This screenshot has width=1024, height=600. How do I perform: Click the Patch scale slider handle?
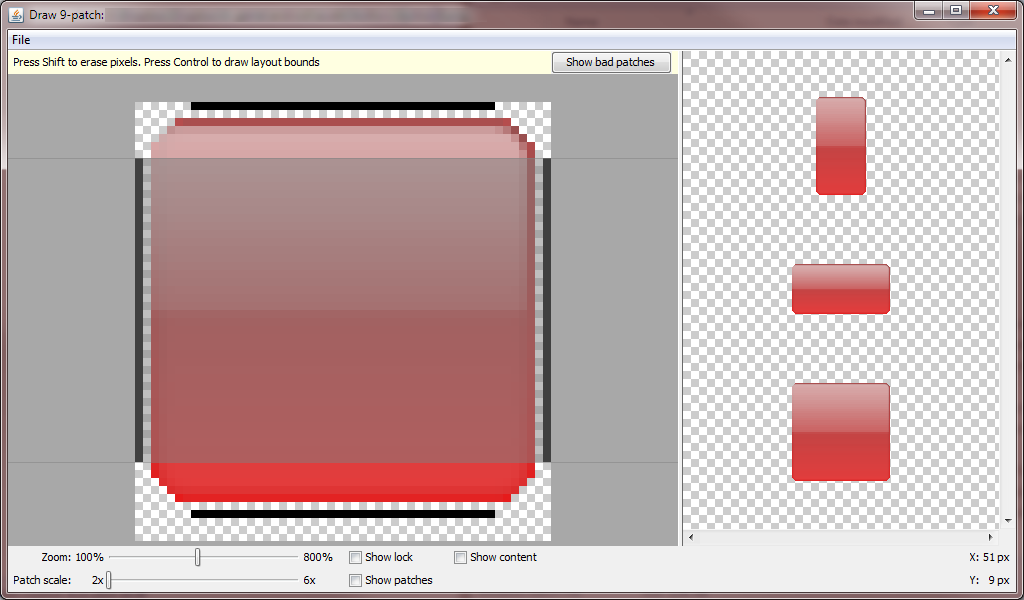[x=110, y=580]
